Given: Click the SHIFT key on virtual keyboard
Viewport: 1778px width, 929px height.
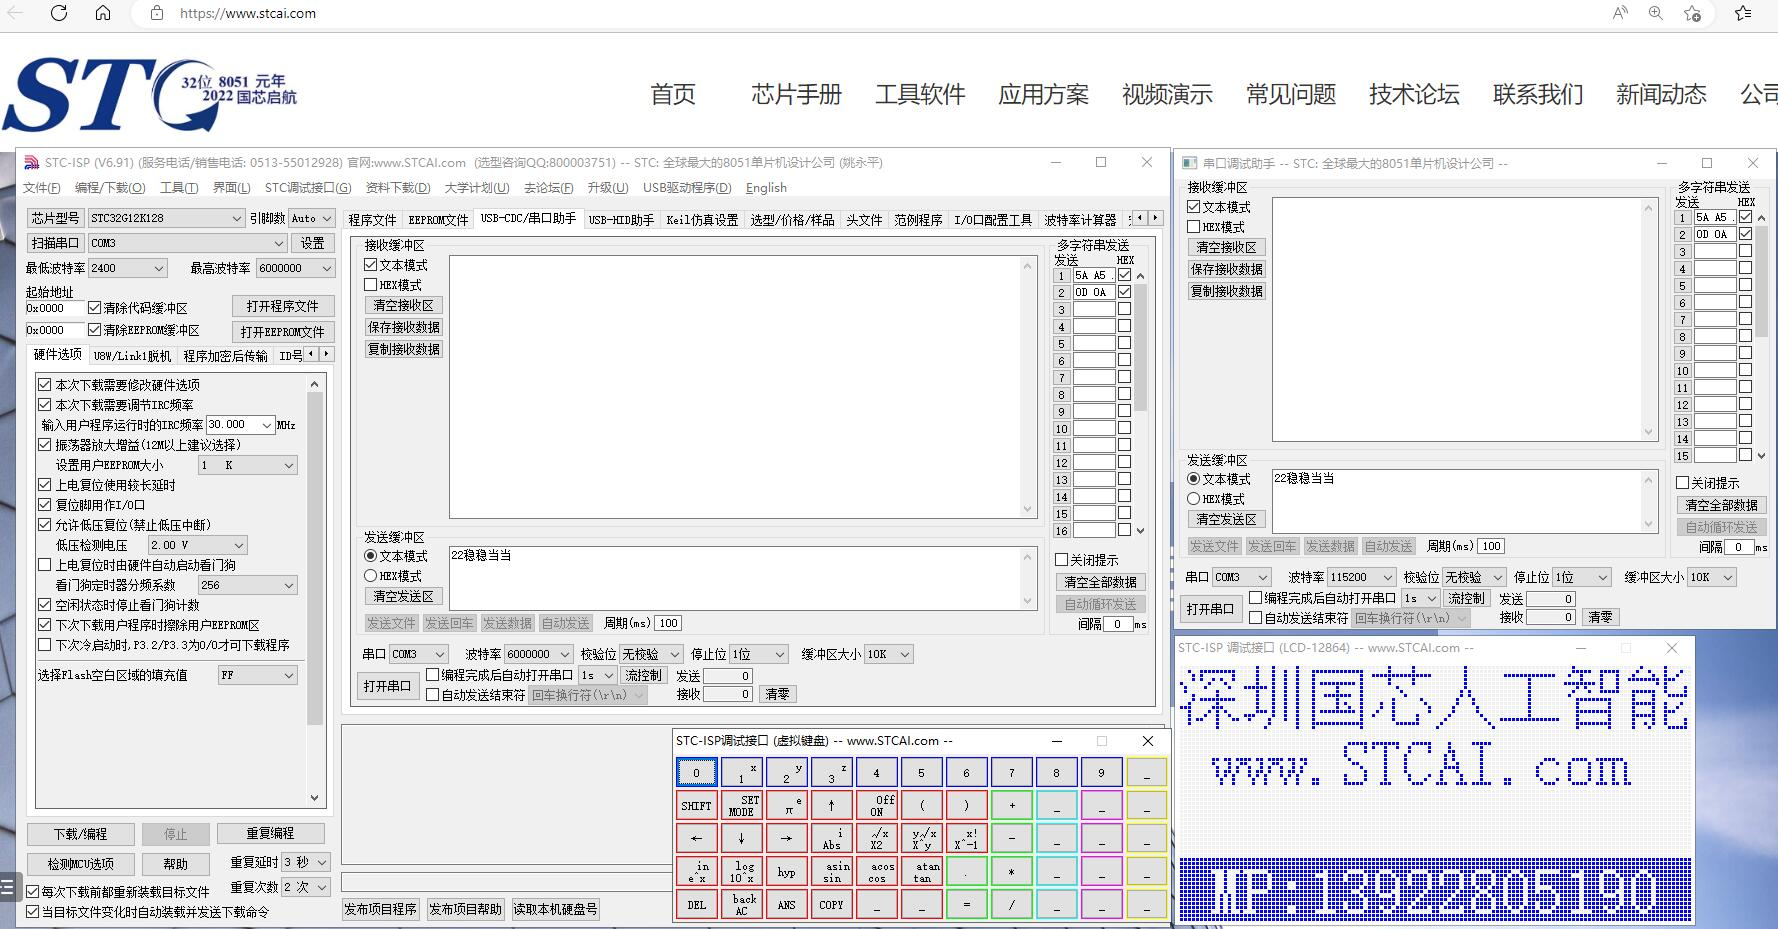Looking at the screenshot, I should pyautogui.click(x=696, y=805).
